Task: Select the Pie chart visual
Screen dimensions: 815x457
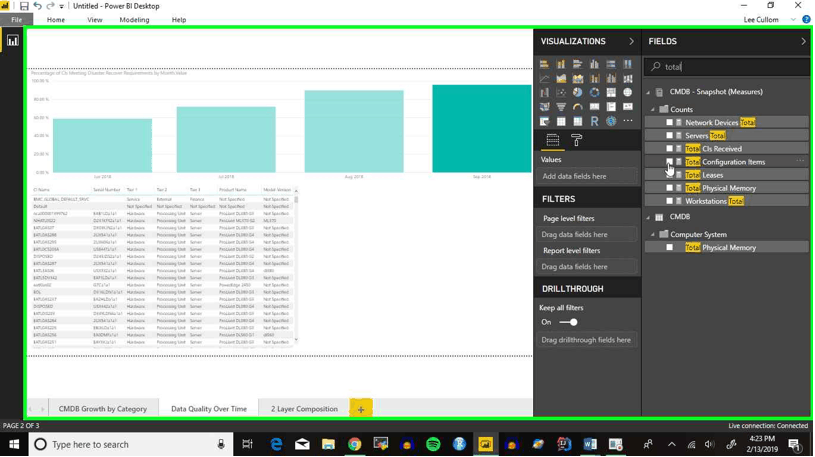Action: [577, 93]
